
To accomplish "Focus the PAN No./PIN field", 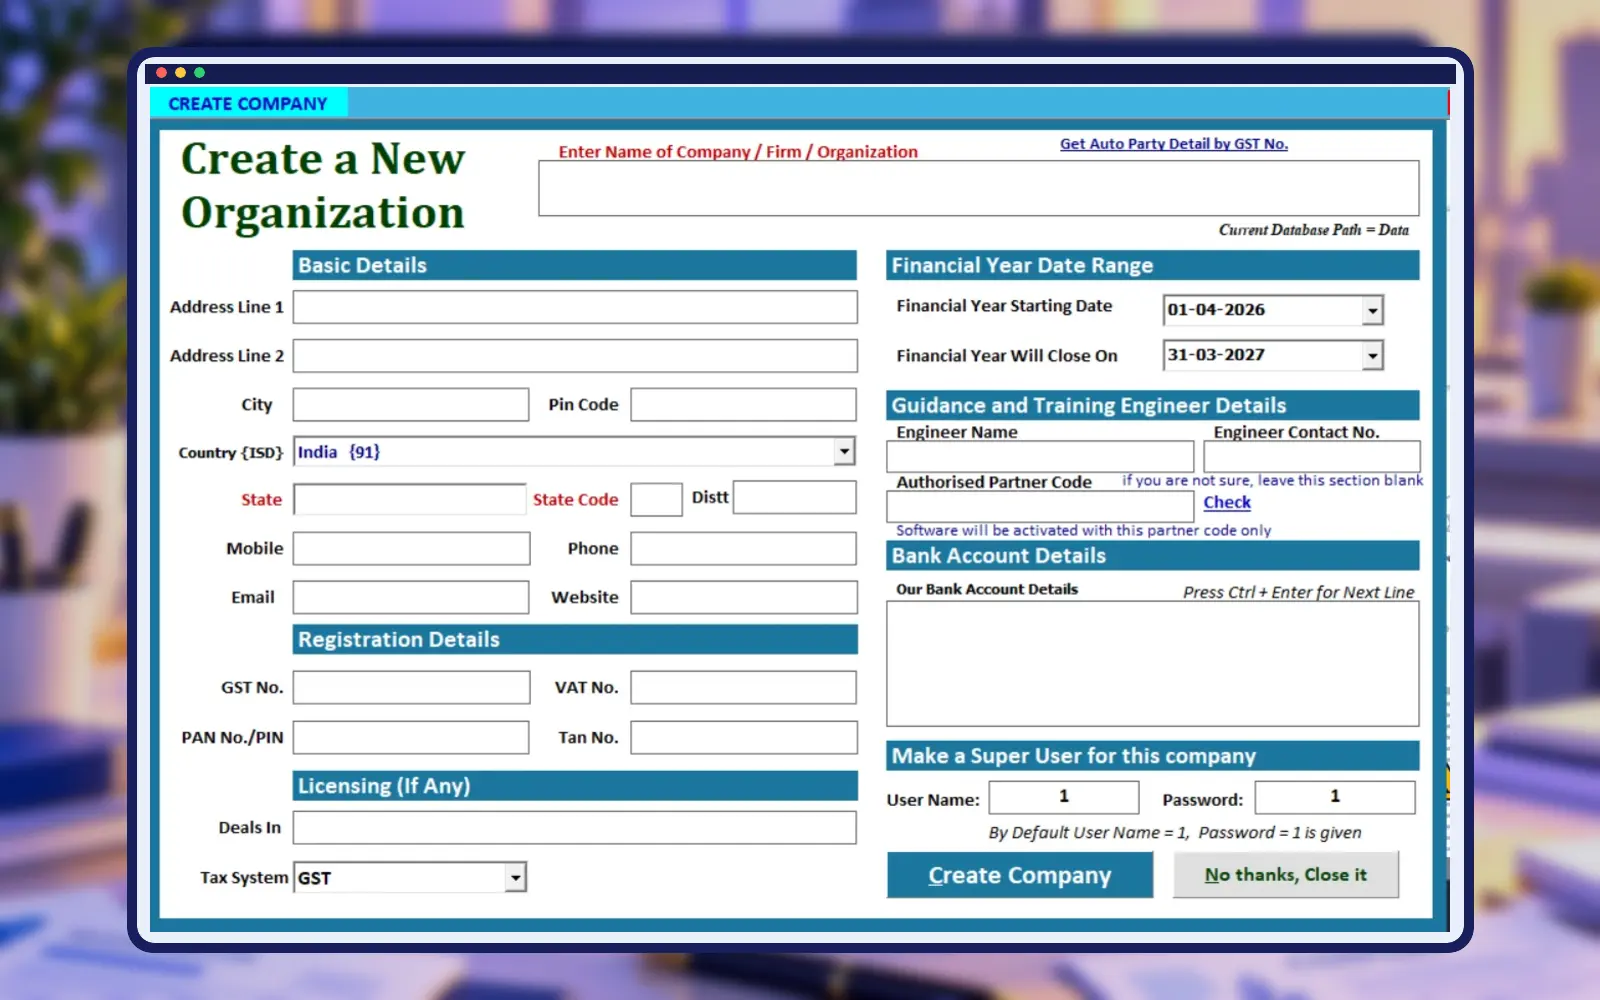I will [x=411, y=738].
